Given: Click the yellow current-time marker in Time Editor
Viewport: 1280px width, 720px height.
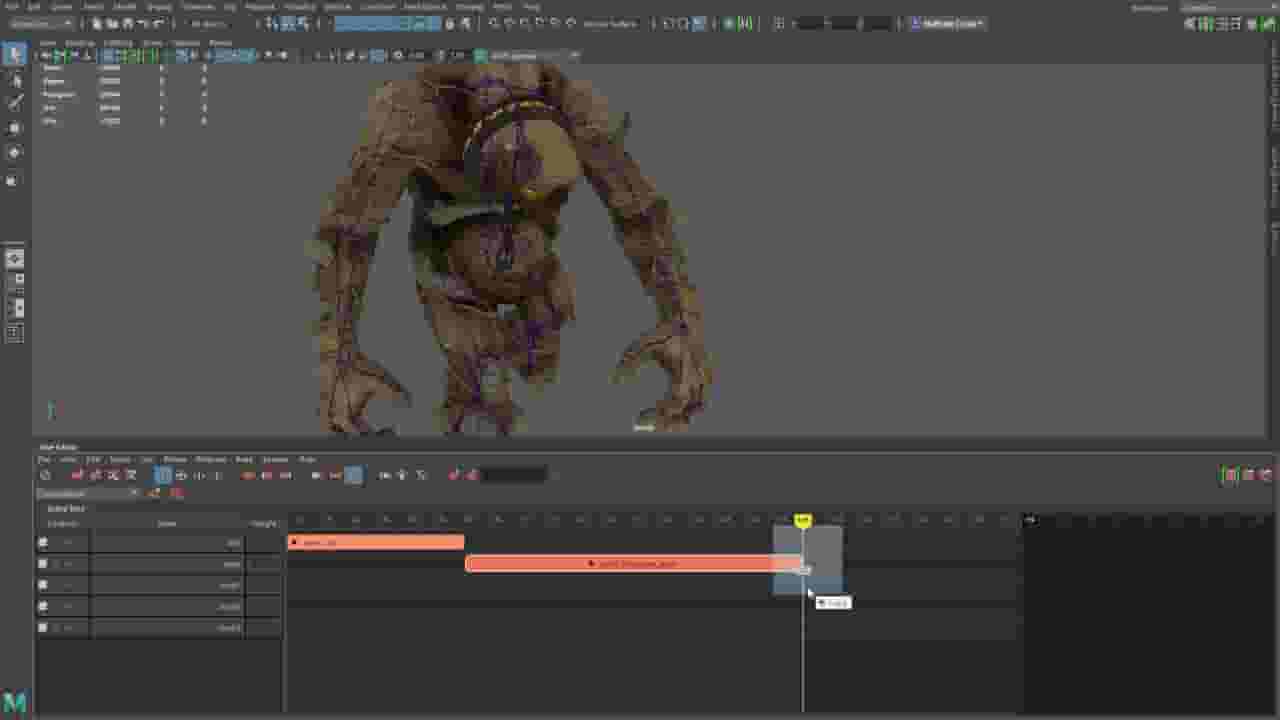Looking at the screenshot, I should pos(802,521).
